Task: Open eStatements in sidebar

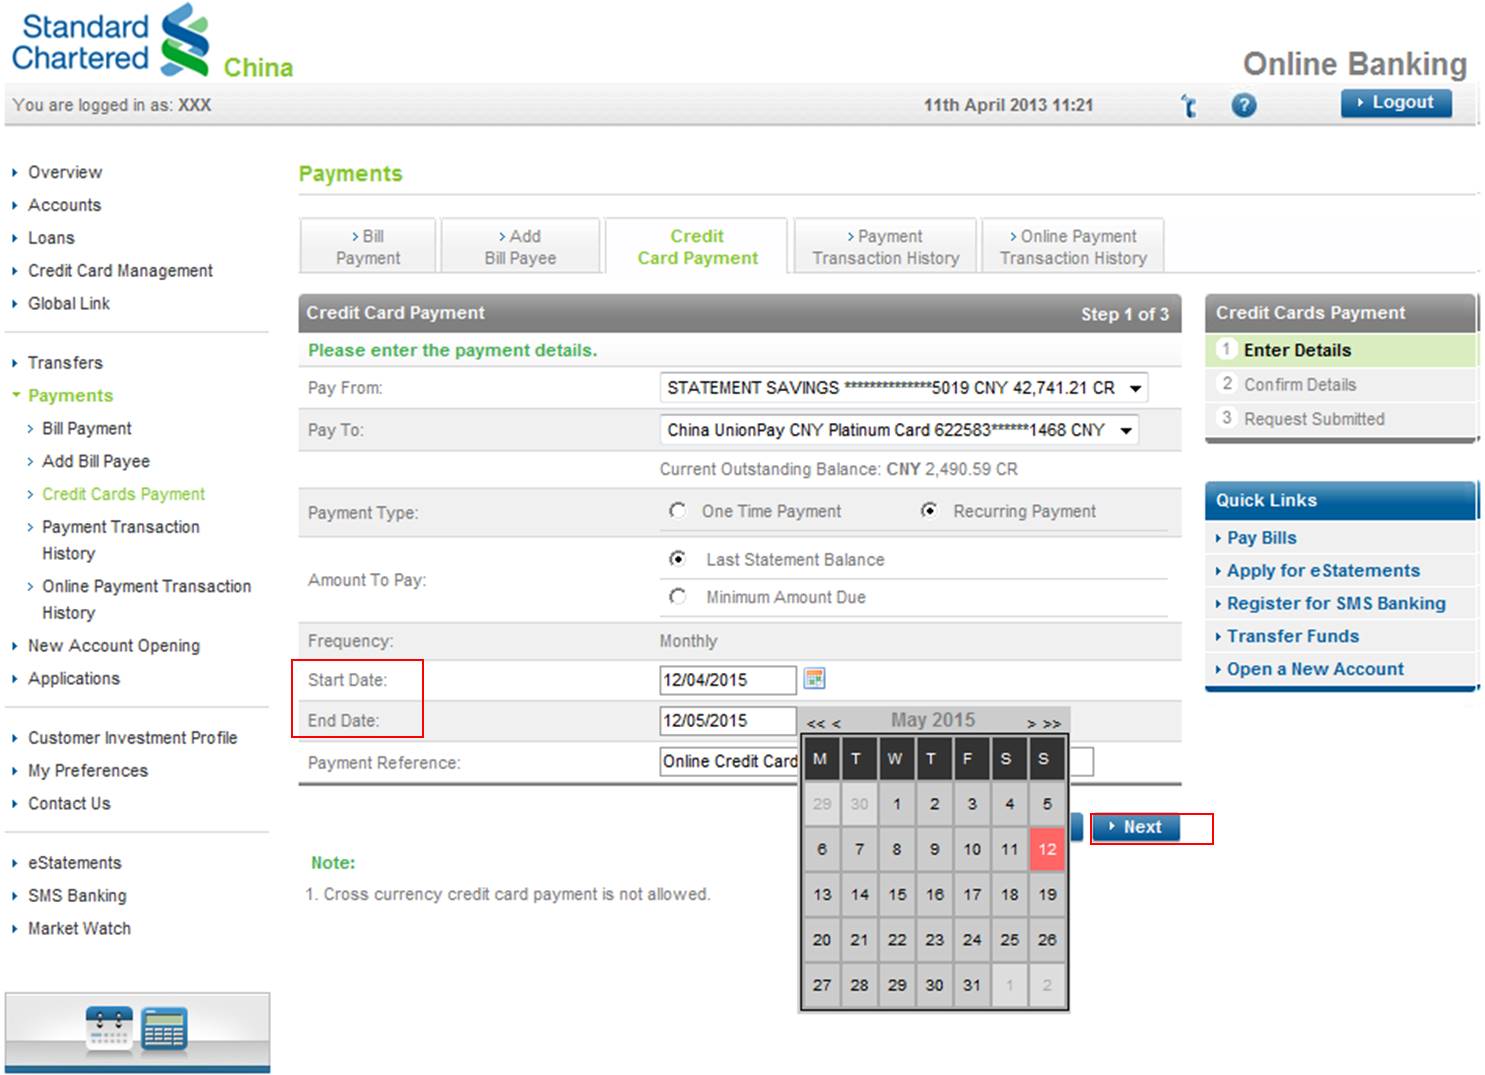Action: pos(74,862)
